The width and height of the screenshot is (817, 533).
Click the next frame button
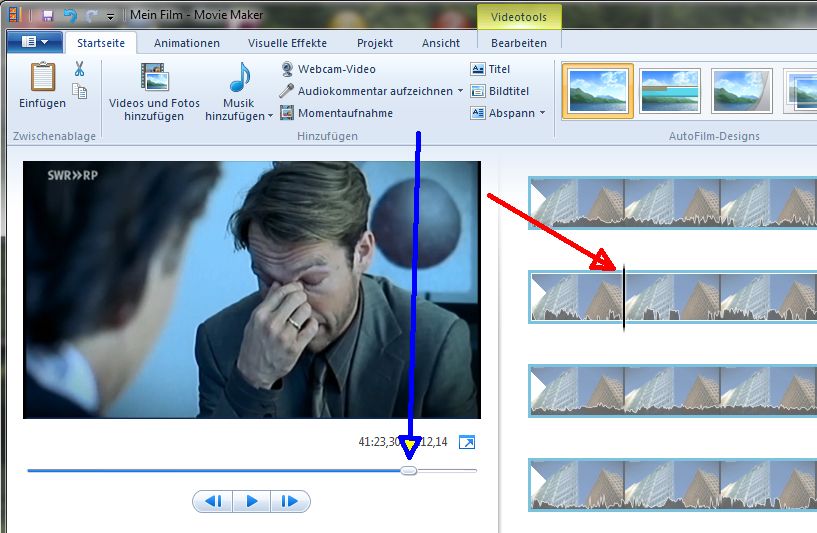(290, 501)
